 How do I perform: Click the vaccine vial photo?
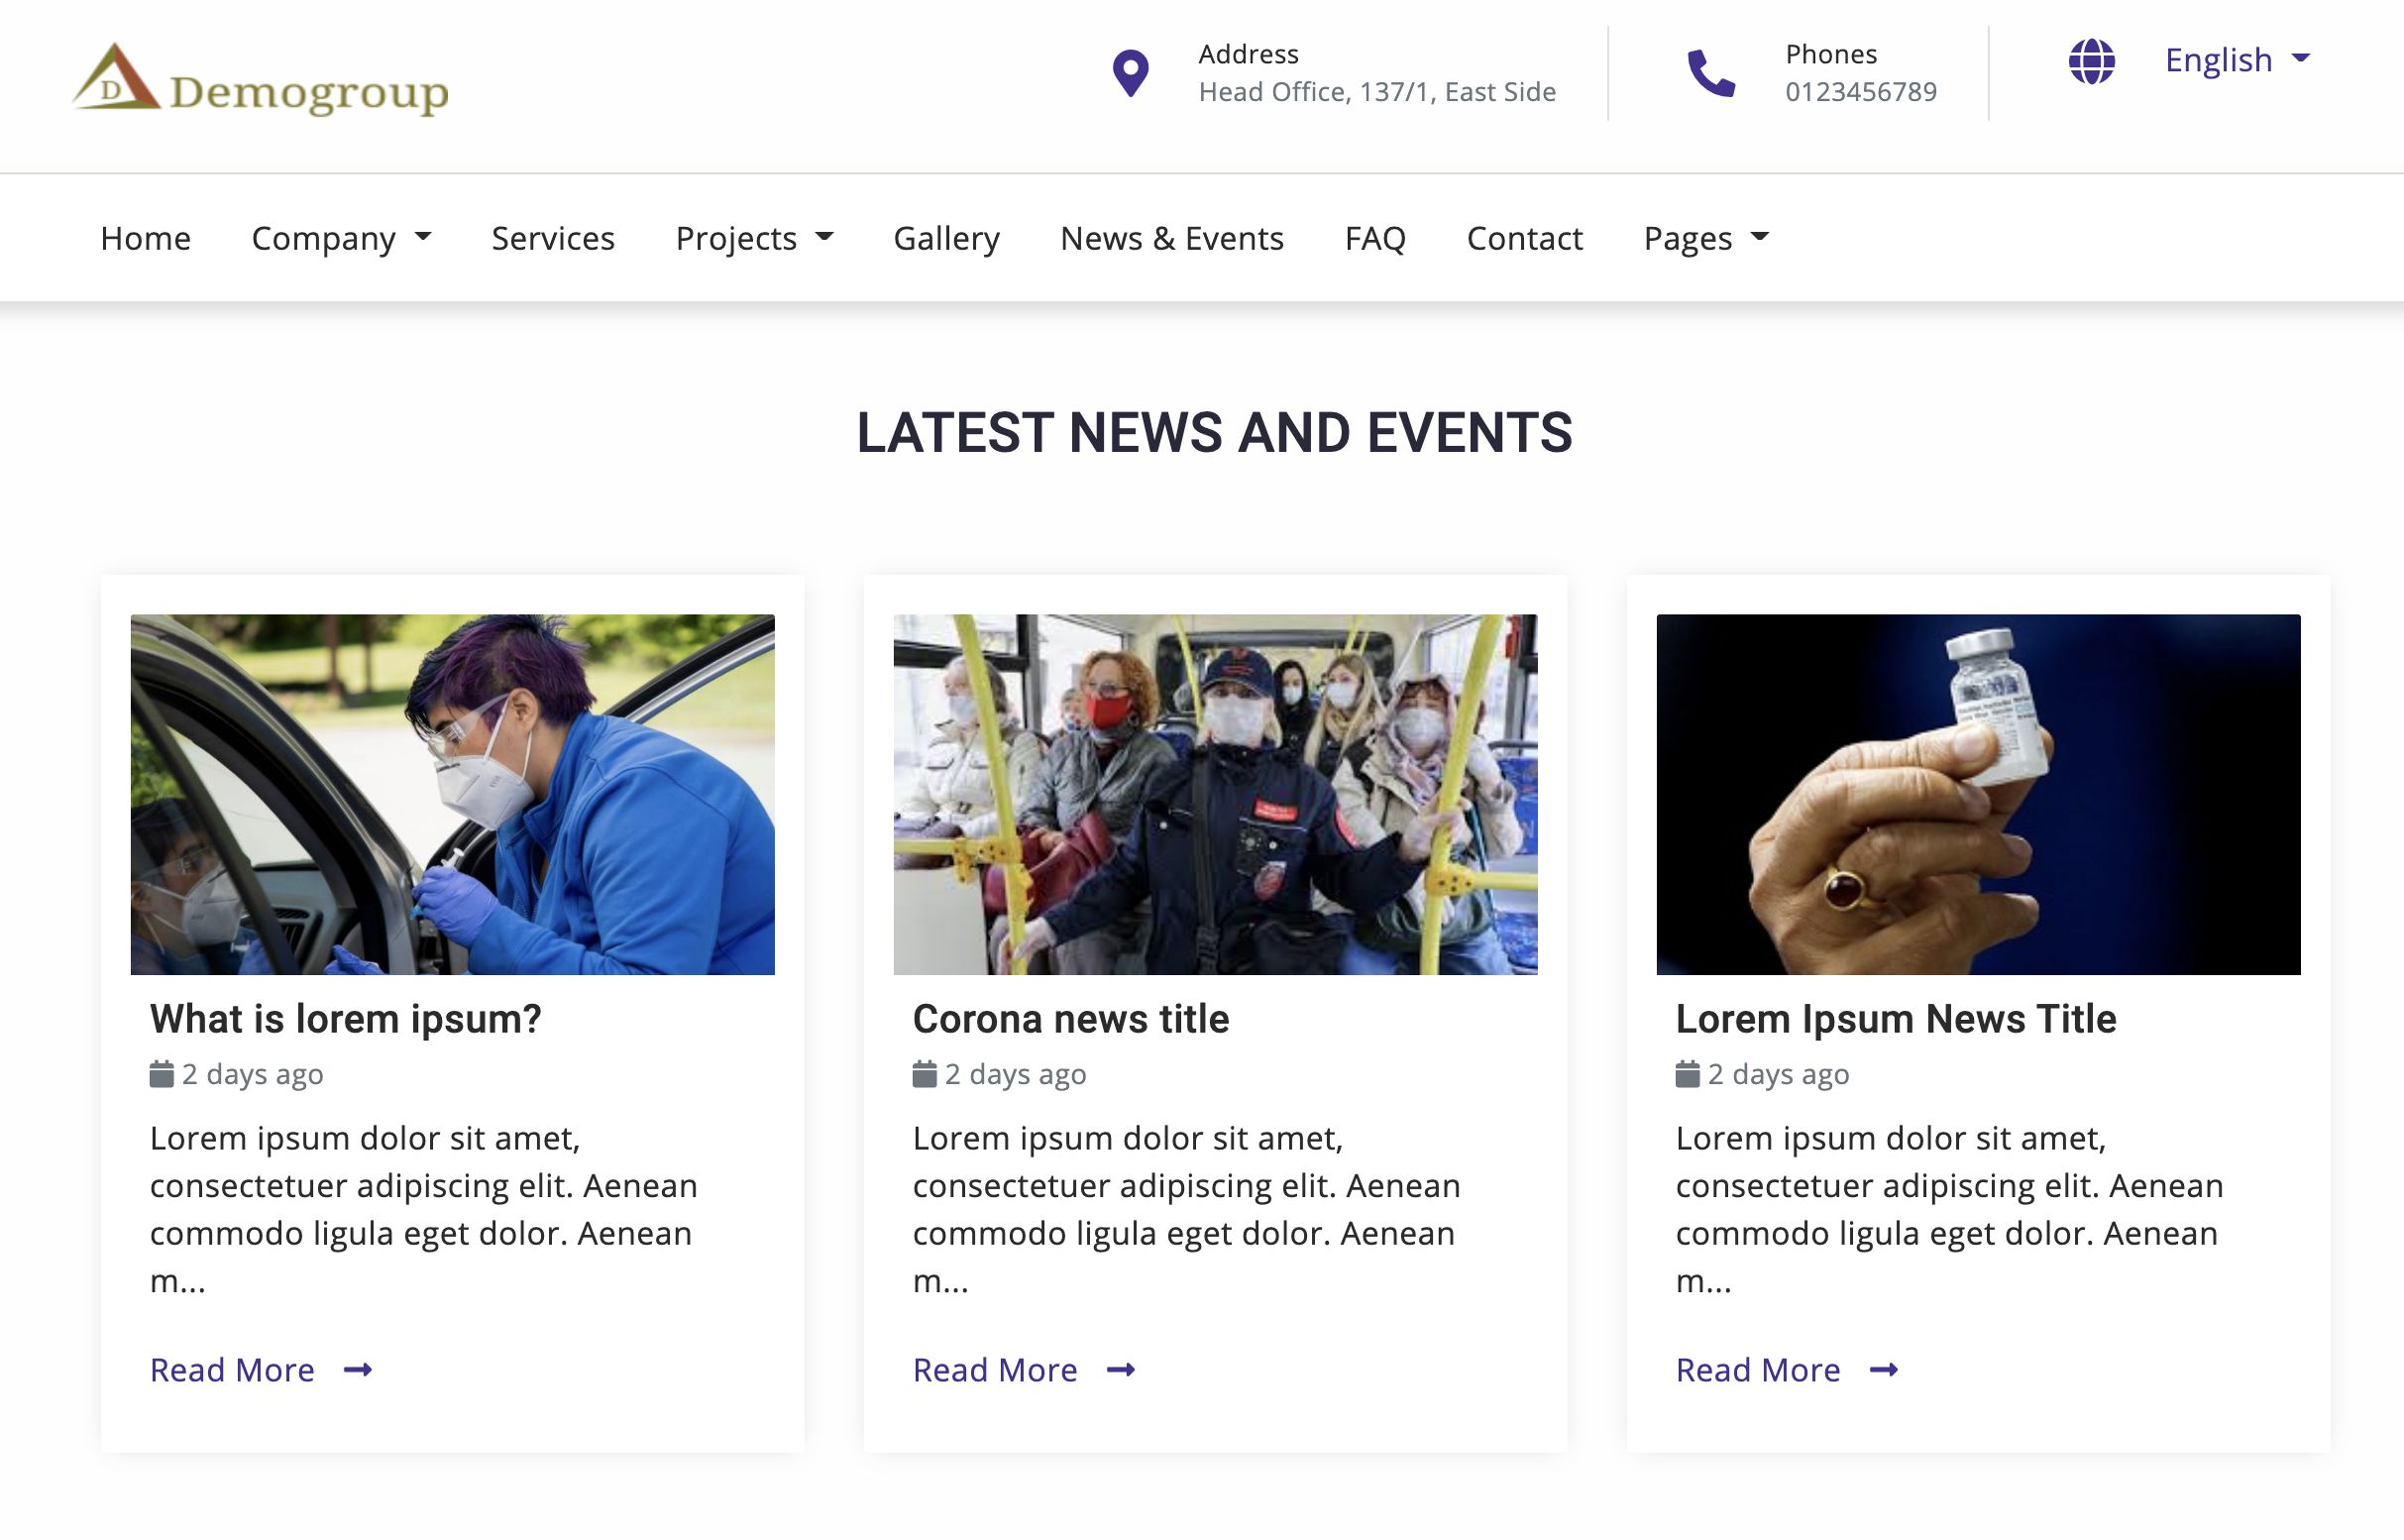pyautogui.click(x=1978, y=794)
